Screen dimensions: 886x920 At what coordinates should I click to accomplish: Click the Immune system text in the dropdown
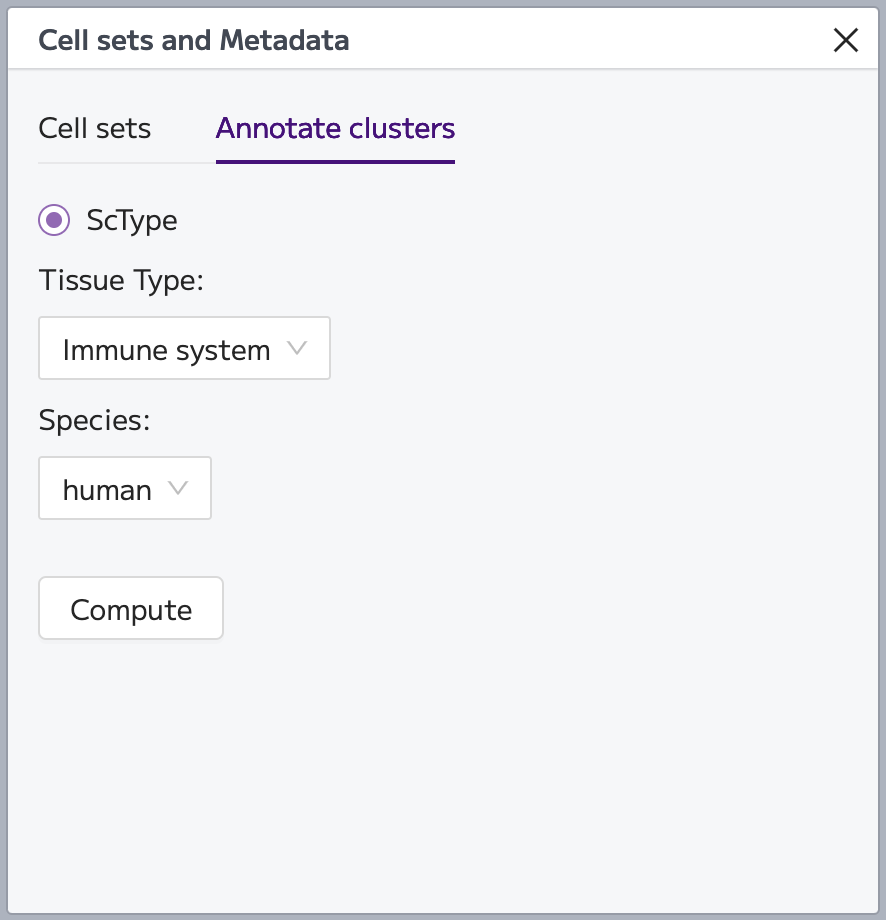(167, 350)
